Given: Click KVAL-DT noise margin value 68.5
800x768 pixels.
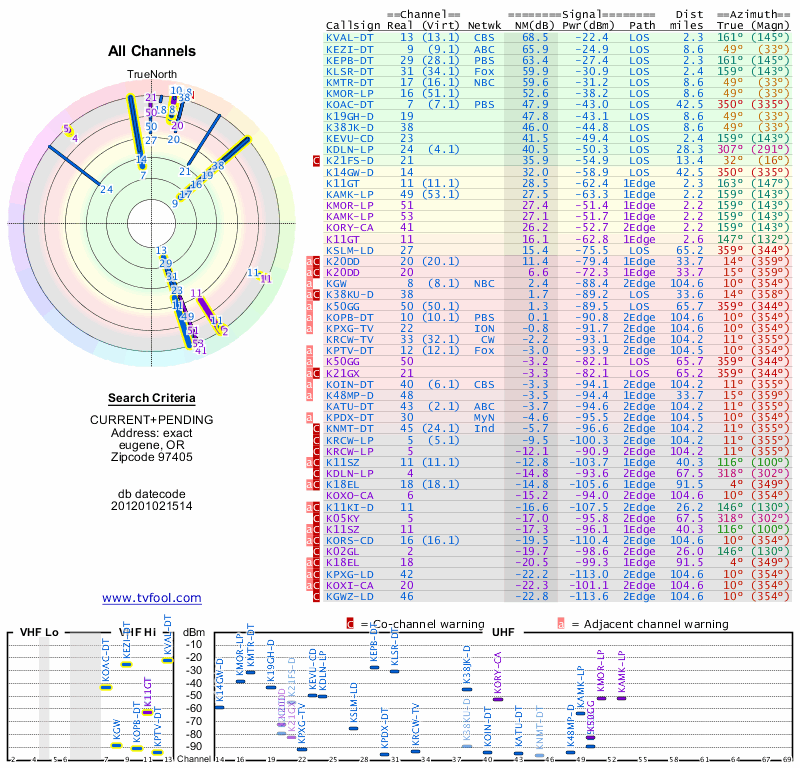Looking at the screenshot, I should point(535,38).
